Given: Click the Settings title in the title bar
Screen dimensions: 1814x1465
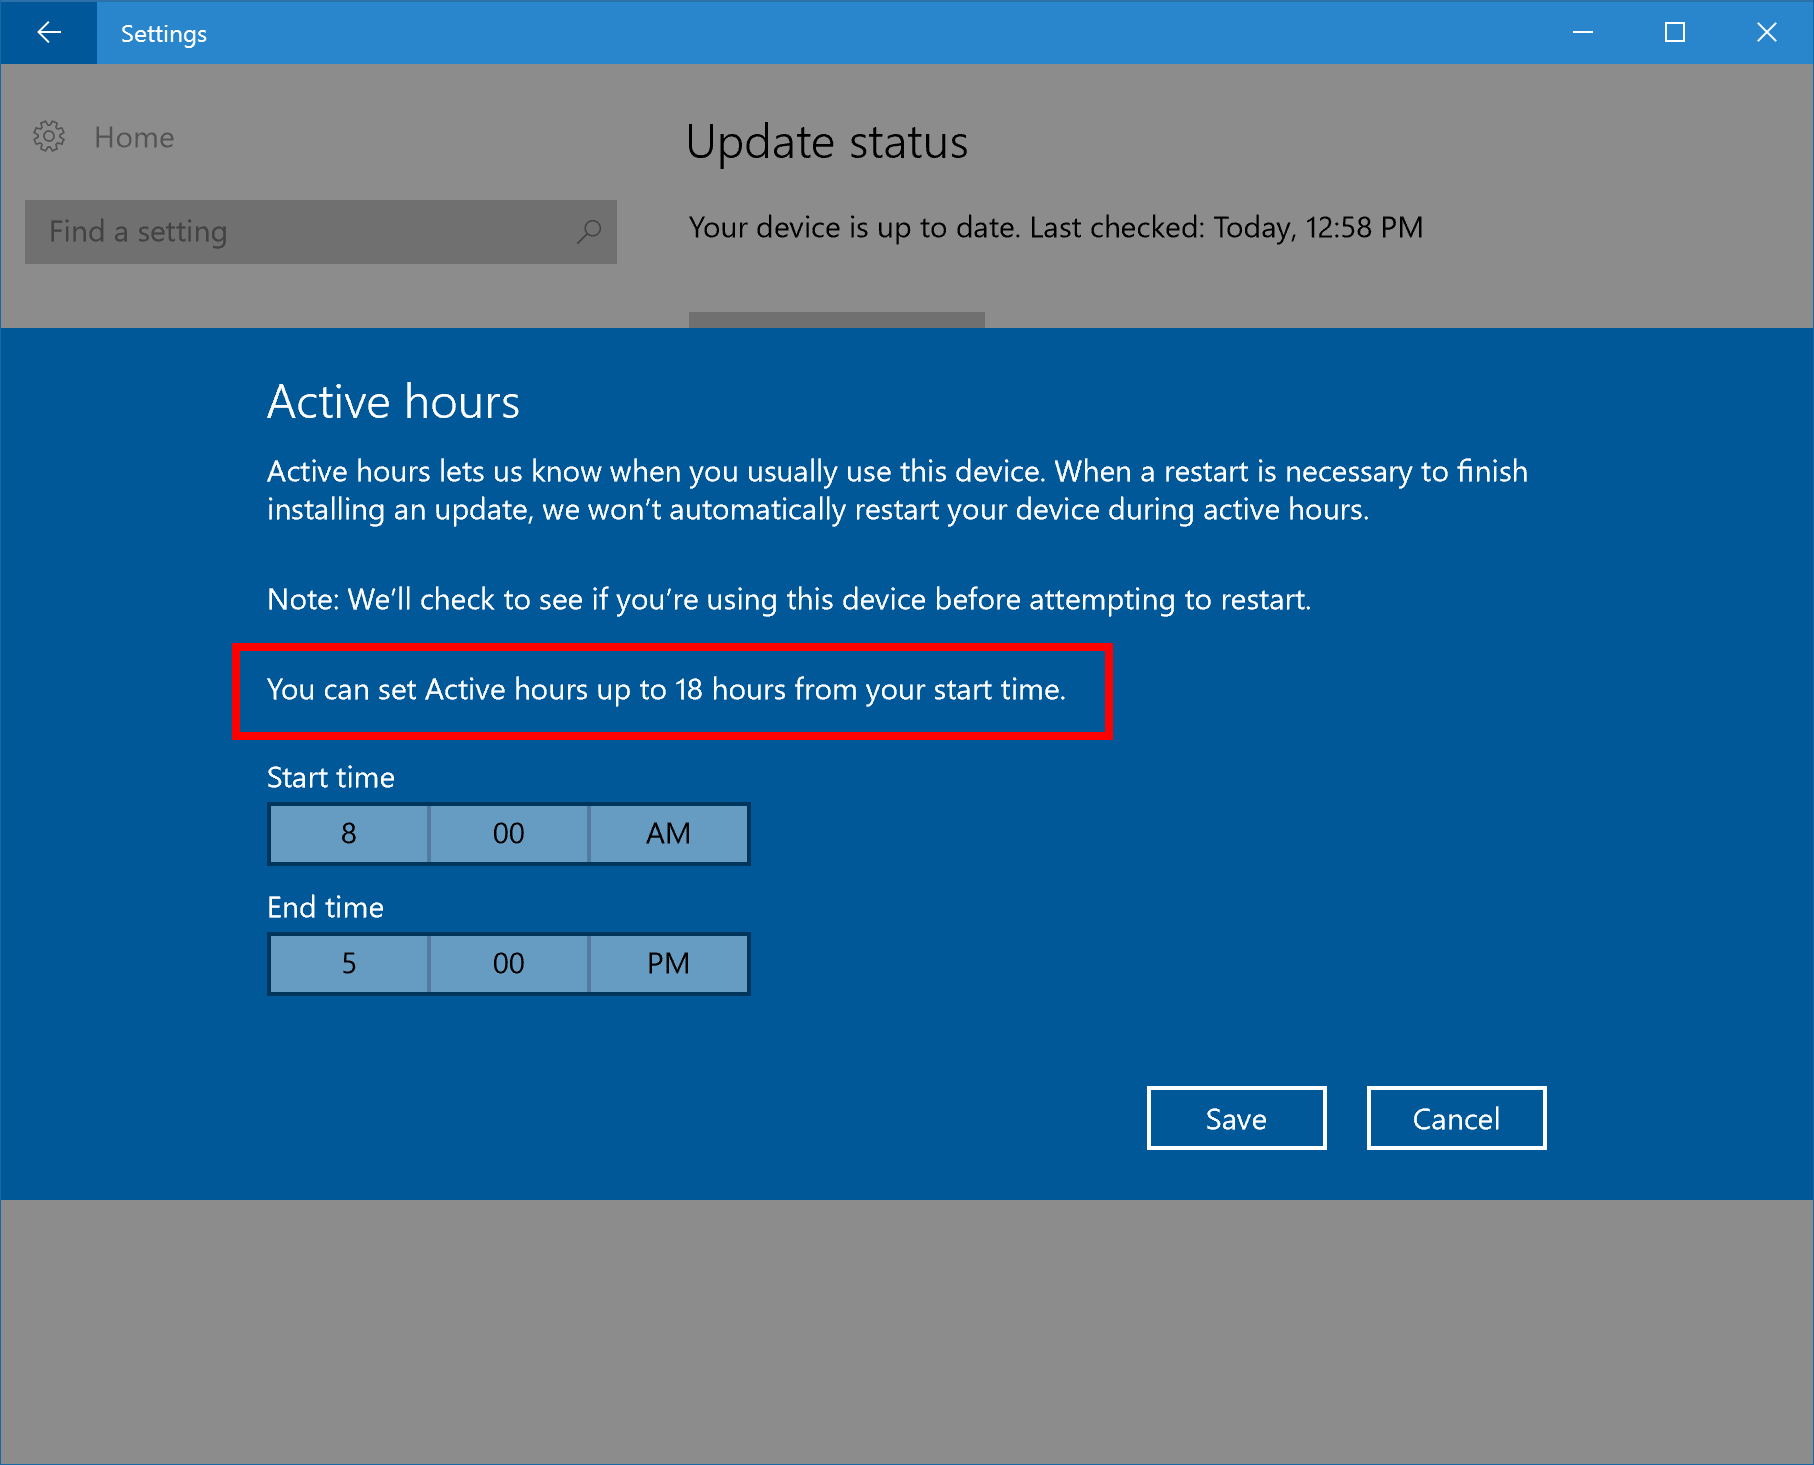Looking at the screenshot, I should click(x=164, y=34).
